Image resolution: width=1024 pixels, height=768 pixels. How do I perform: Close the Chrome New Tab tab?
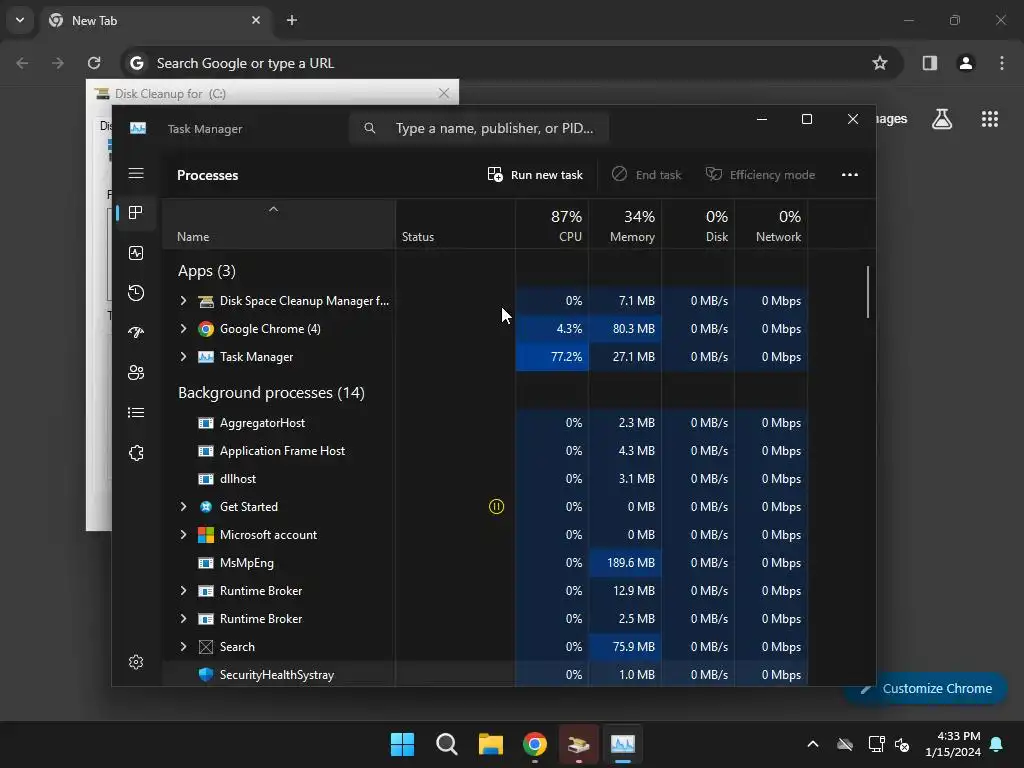coord(256,20)
